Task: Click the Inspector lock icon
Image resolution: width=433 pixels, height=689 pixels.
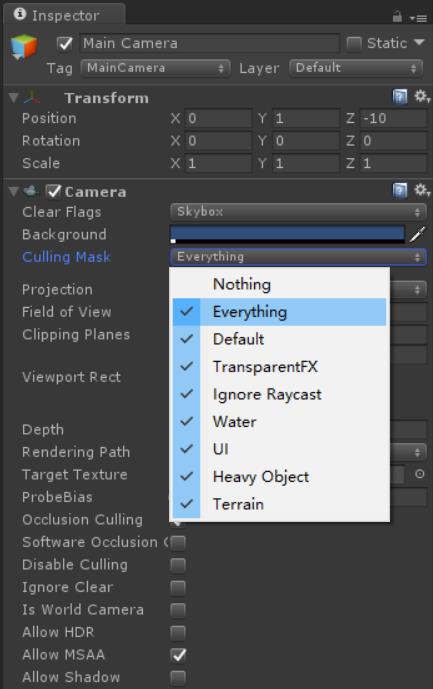Action: pyautogui.click(x=397, y=17)
